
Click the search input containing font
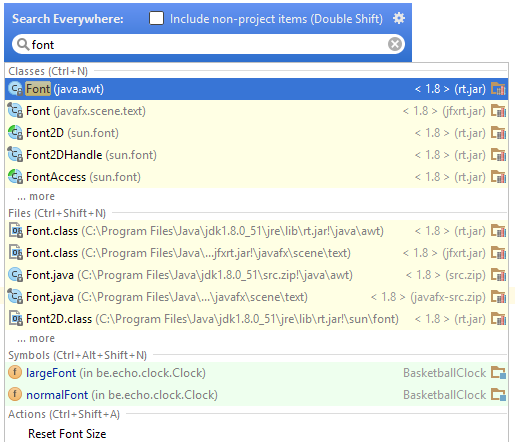pos(209,44)
